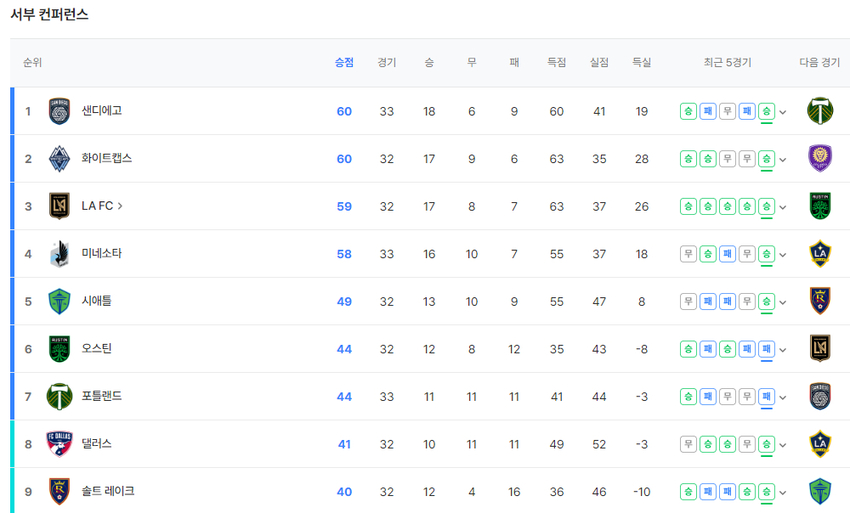Open Seattle's next opponent Real Salt Lake logo
This screenshot has width=850, height=513.
(x=820, y=301)
